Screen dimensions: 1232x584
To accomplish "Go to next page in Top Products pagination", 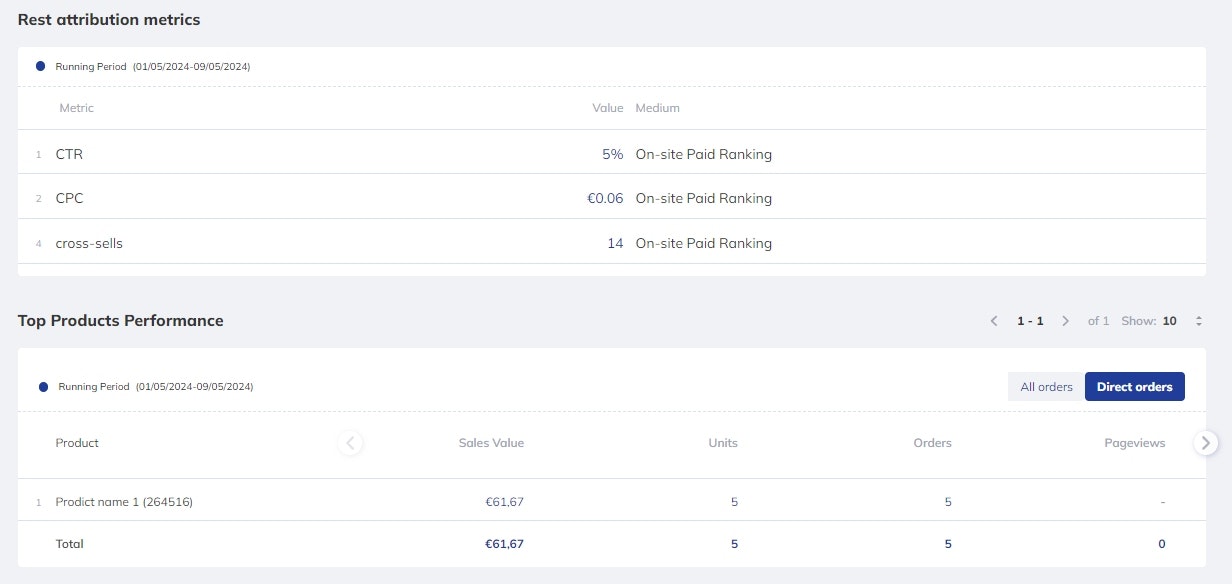I will pyautogui.click(x=1066, y=321).
